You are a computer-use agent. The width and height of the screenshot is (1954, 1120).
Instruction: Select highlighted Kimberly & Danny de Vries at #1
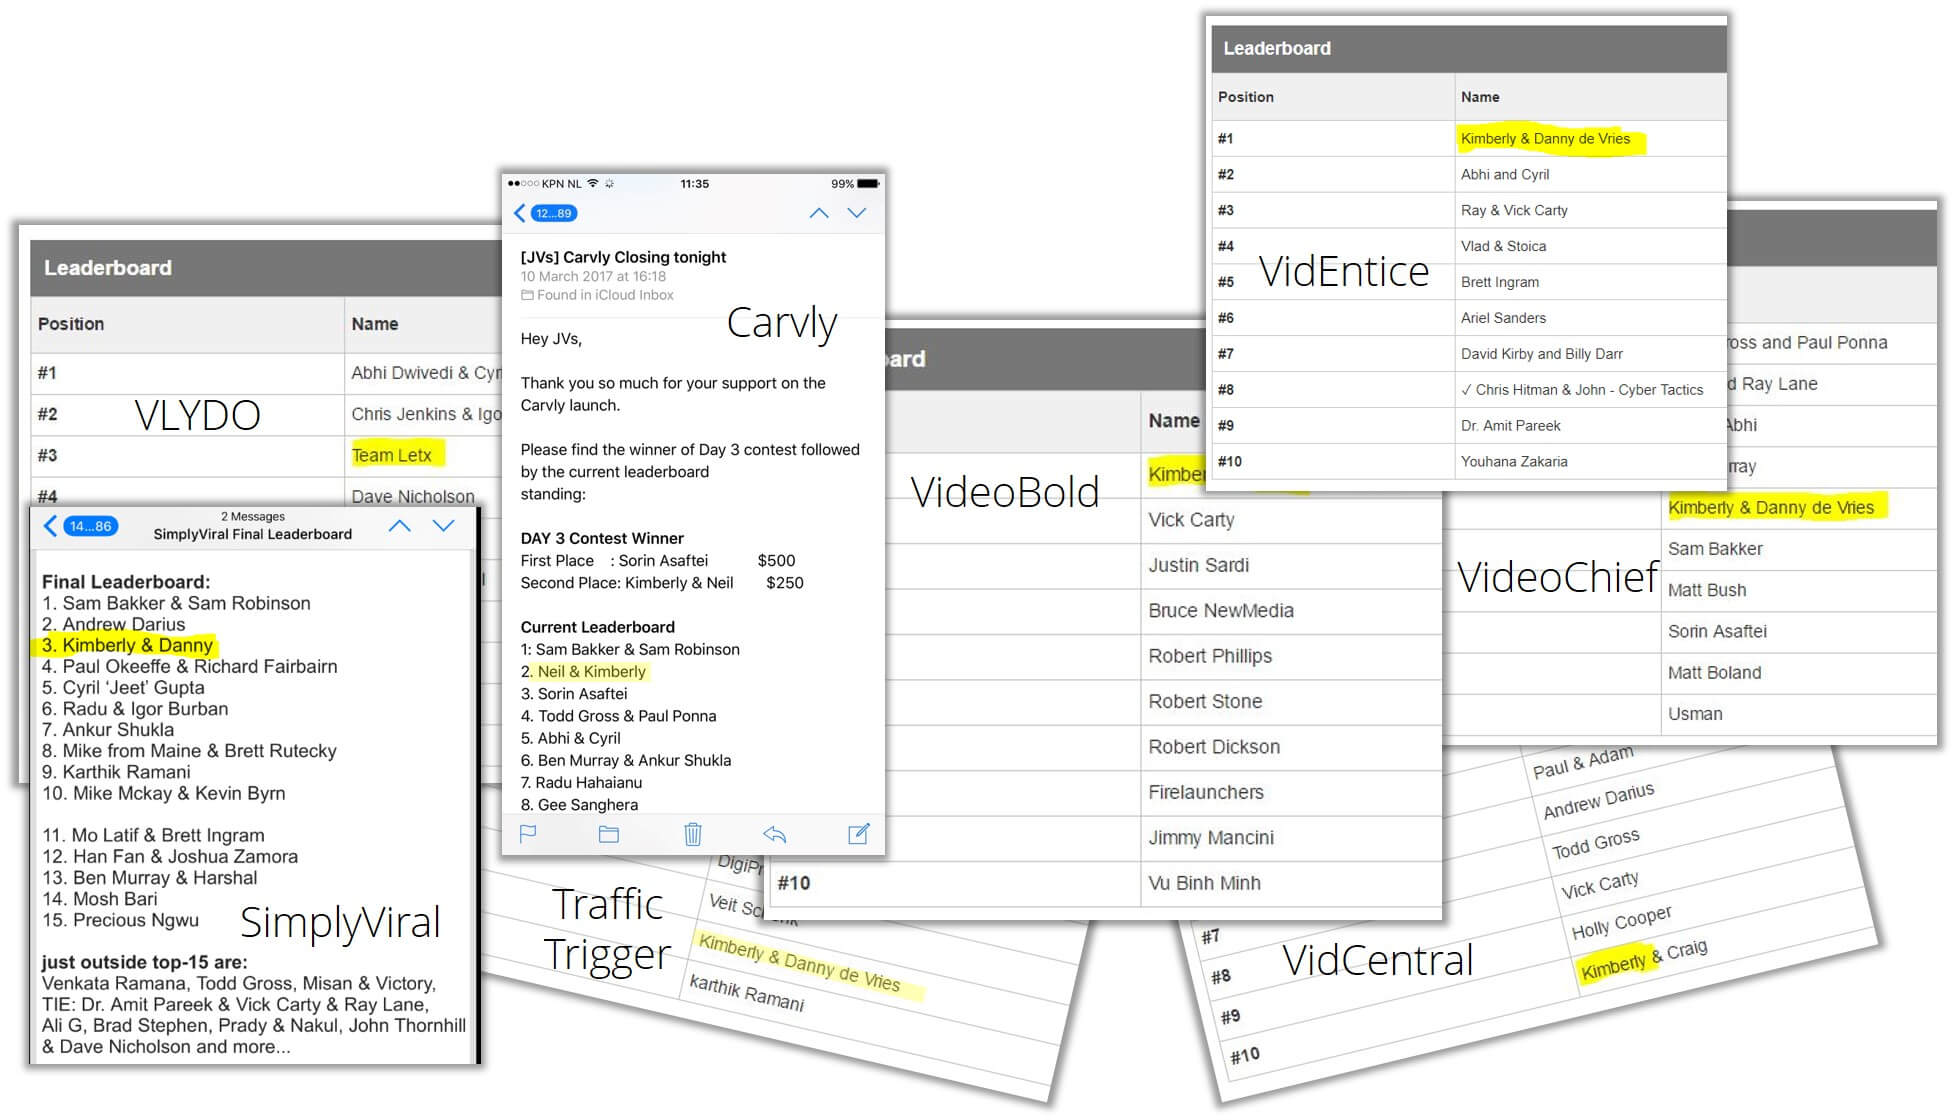click(1545, 139)
